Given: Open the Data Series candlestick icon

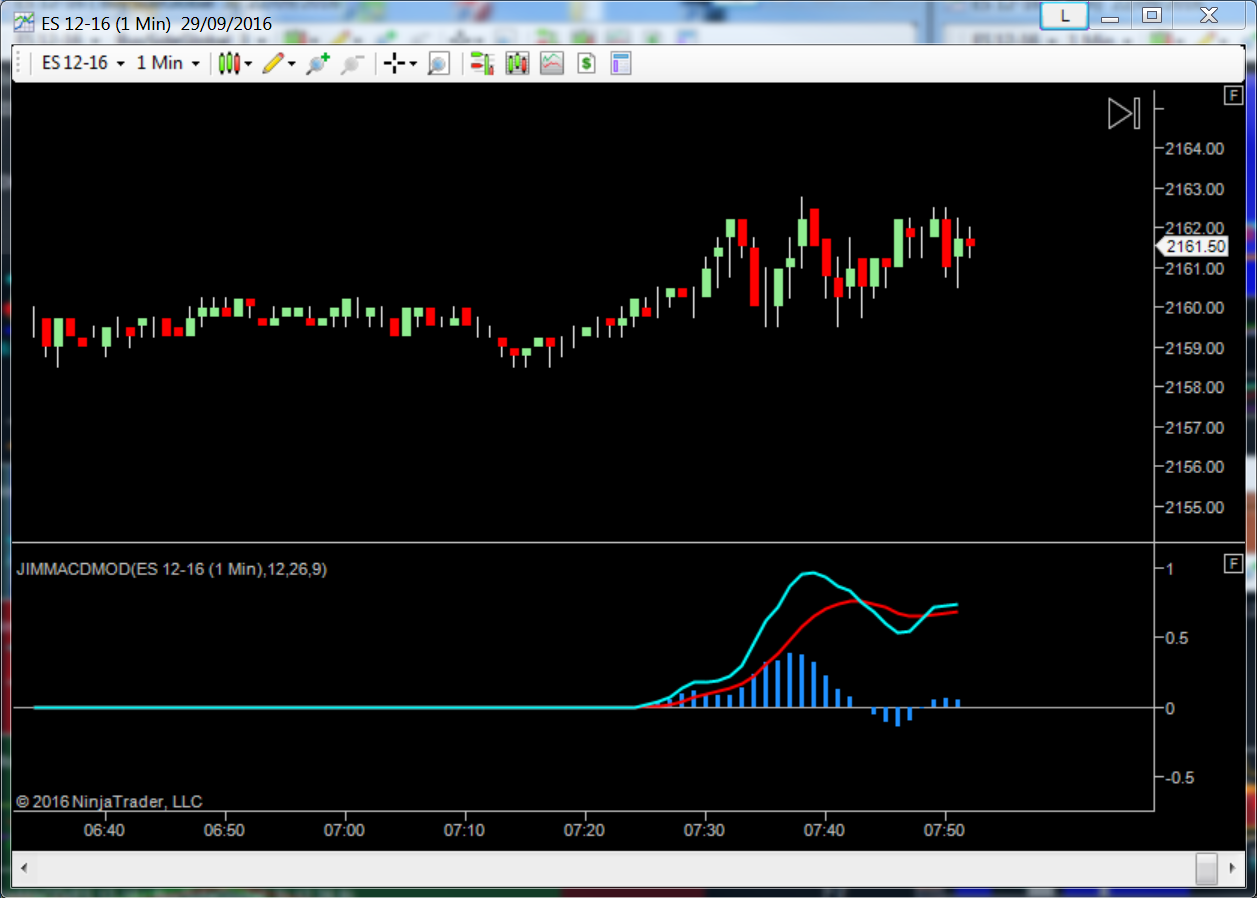Looking at the screenshot, I should (517, 64).
